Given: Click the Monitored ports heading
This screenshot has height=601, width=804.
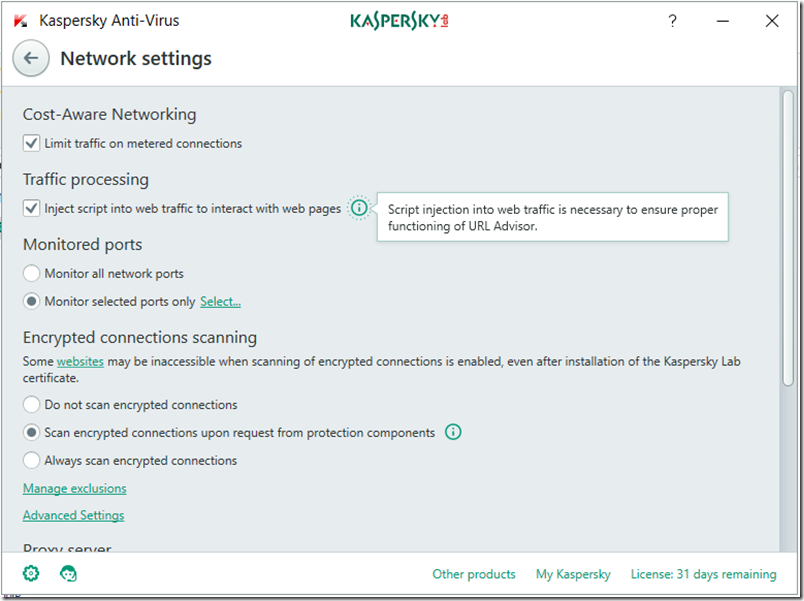Looking at the screenshot, I should tap(83, 245).
